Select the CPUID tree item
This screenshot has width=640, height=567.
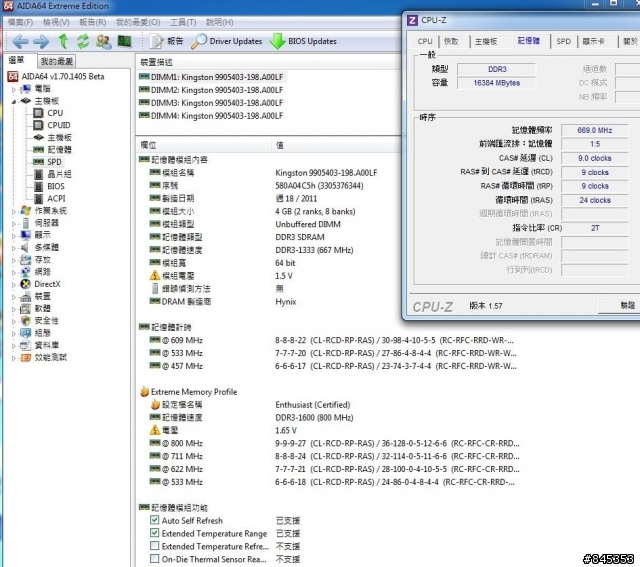tap(52, 125)
